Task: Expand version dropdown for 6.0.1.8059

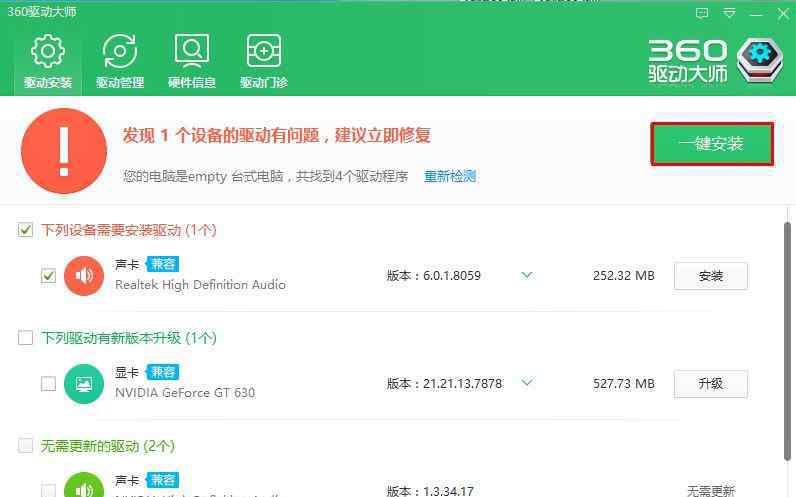Action: pos(527,275)
